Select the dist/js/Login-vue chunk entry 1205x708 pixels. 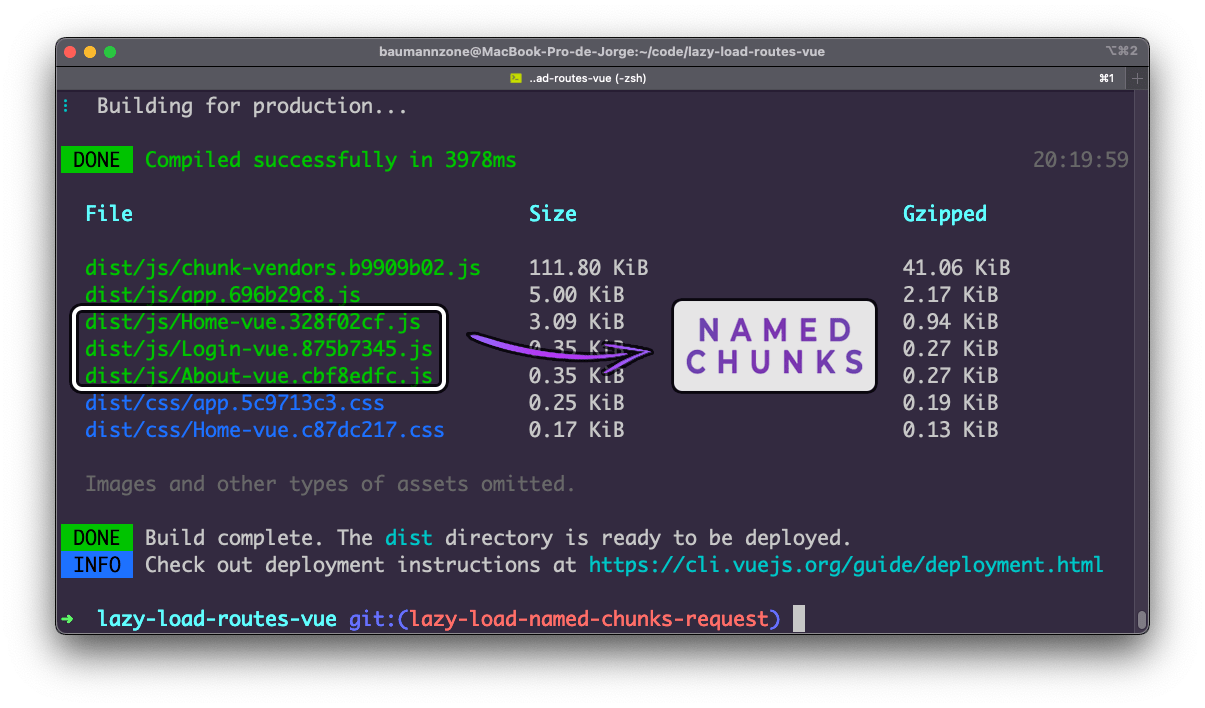coord(256,348)
